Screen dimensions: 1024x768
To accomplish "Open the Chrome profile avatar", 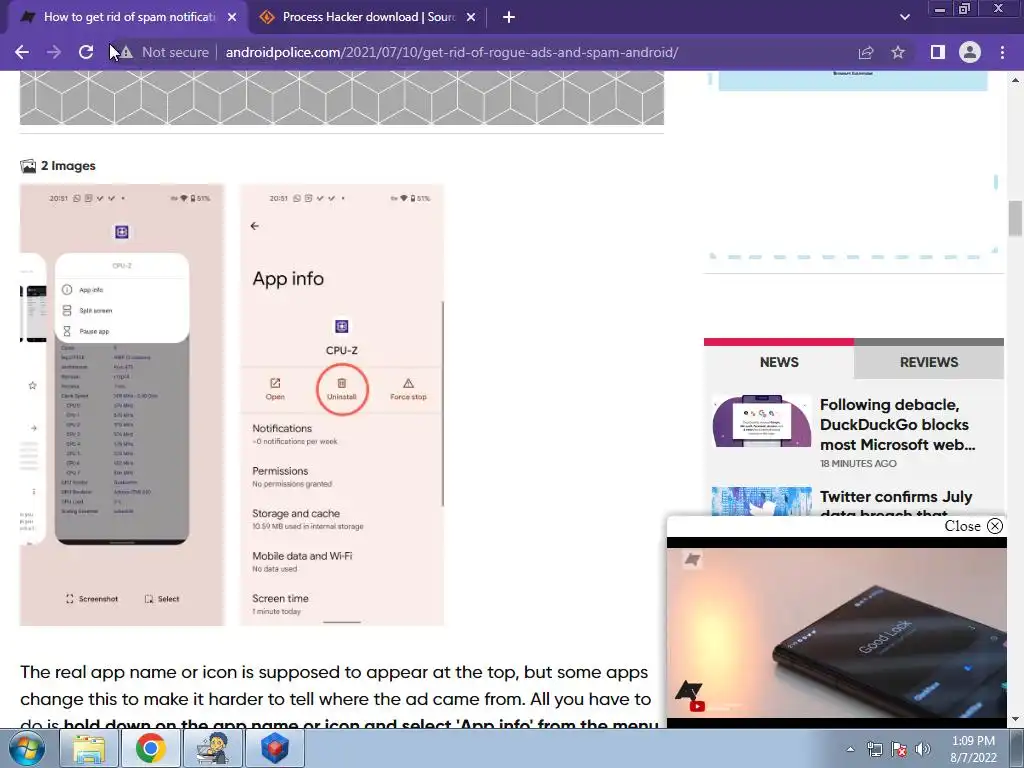I will [x=970, y=52].
